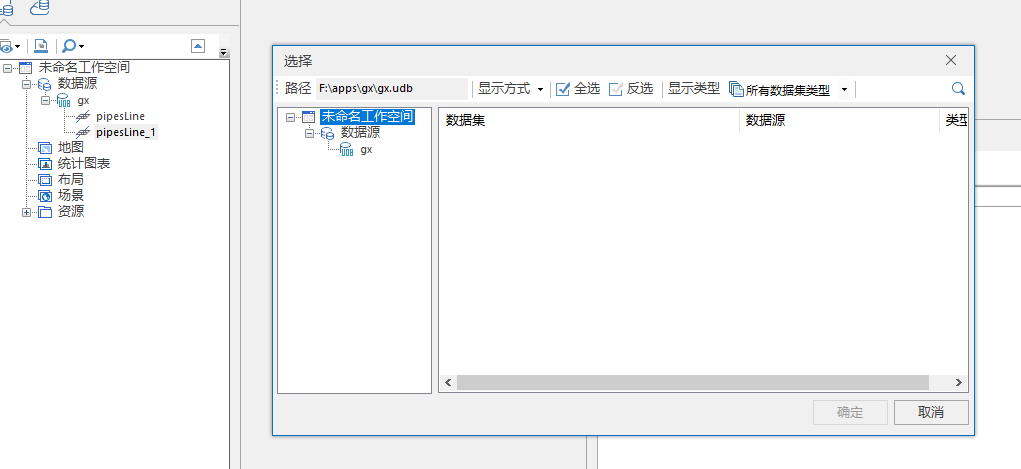Click the 路径 path field showing gx.udb
This screenshot has height=469, width=1021.
coord(391,89)
